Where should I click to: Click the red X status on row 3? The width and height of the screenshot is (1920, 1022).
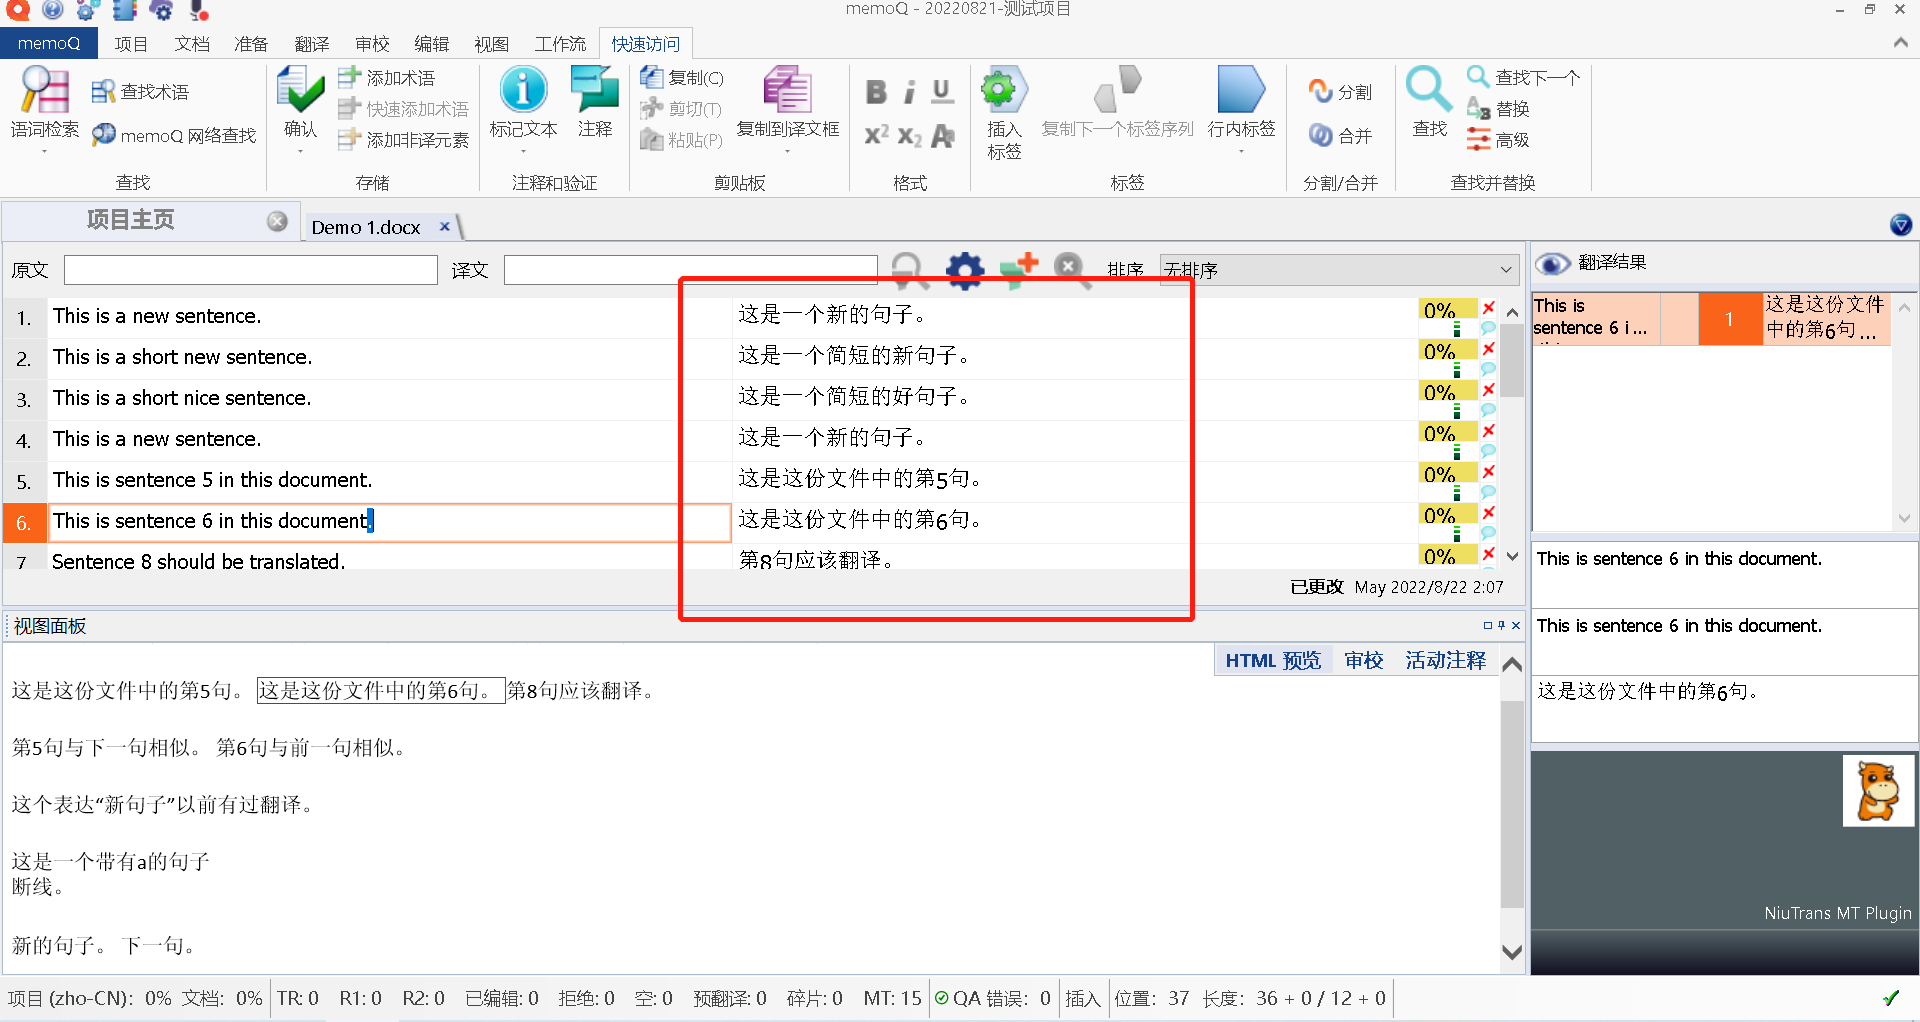[x=1489, y=390]
